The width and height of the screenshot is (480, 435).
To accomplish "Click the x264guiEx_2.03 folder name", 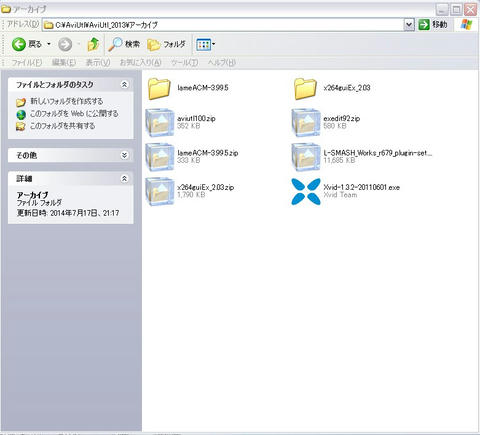I will (347, 88).
